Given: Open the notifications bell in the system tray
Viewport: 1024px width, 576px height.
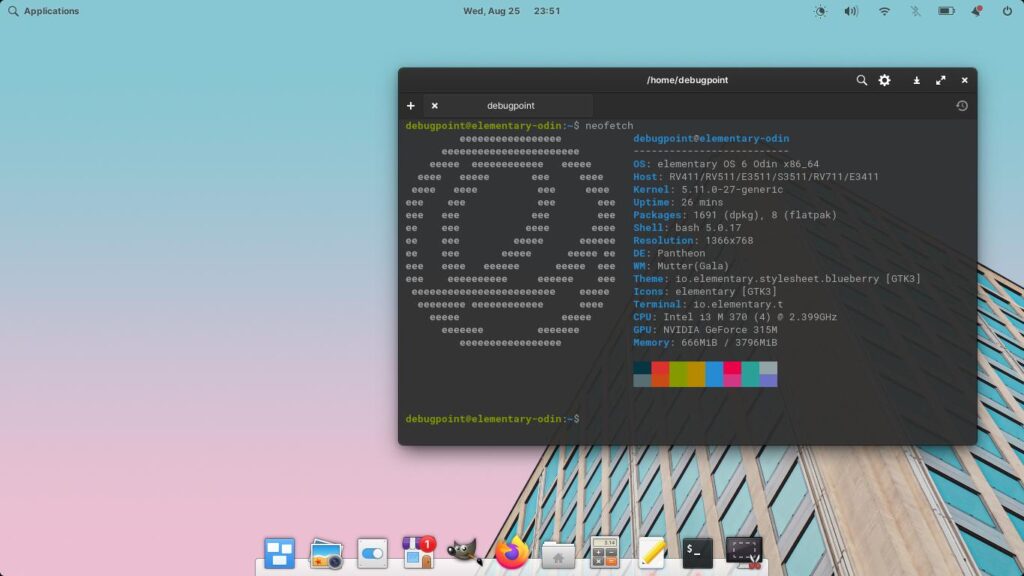Looking at the screenshot, I should click(975, 11).
